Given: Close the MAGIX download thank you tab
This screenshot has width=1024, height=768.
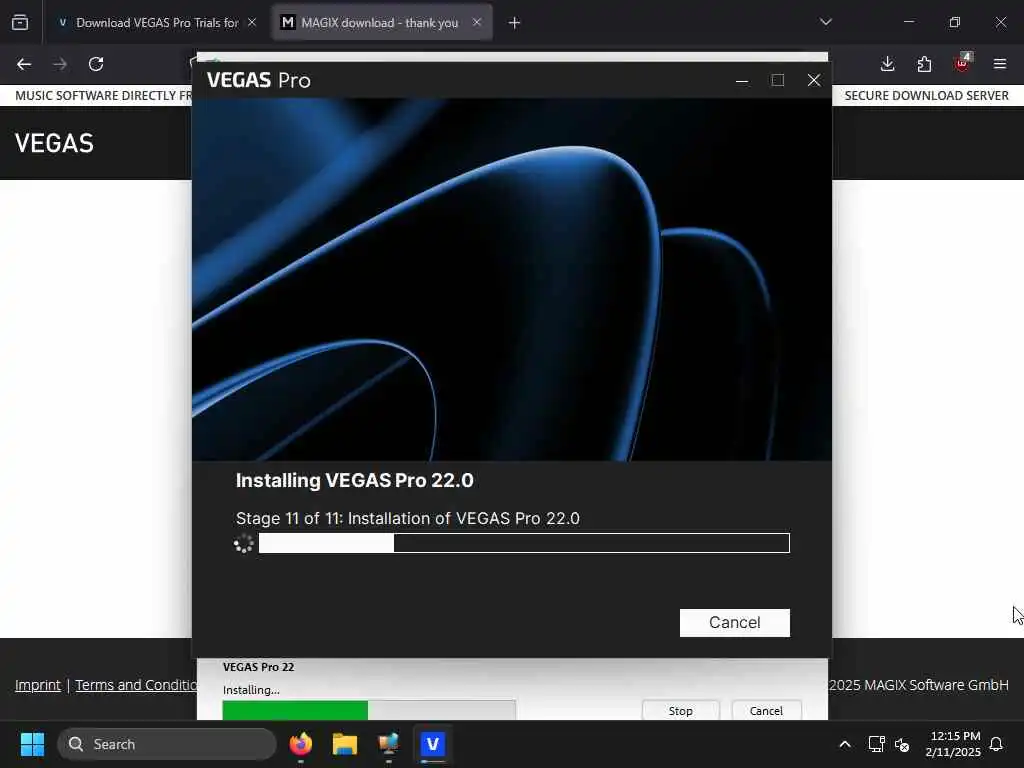Looking at the screenshot, I should 477,23.
